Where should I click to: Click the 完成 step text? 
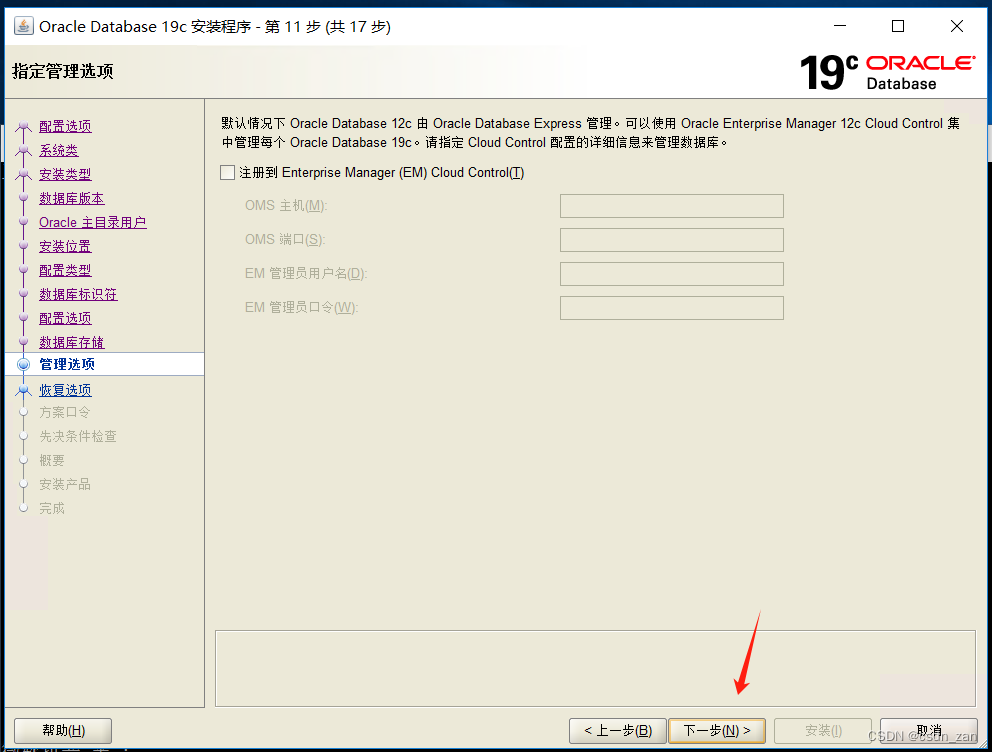(x=52, y=509)
